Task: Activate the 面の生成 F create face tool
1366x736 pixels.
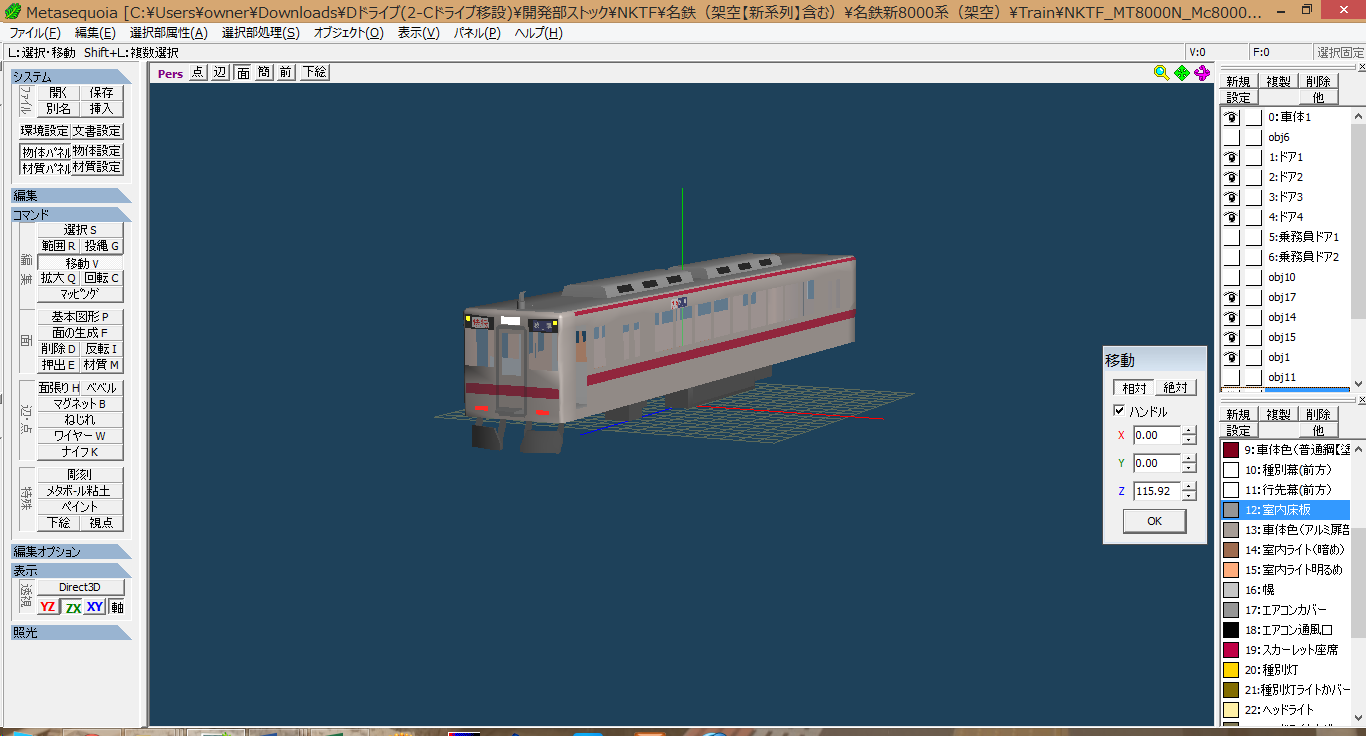Action: coord(80,333)
